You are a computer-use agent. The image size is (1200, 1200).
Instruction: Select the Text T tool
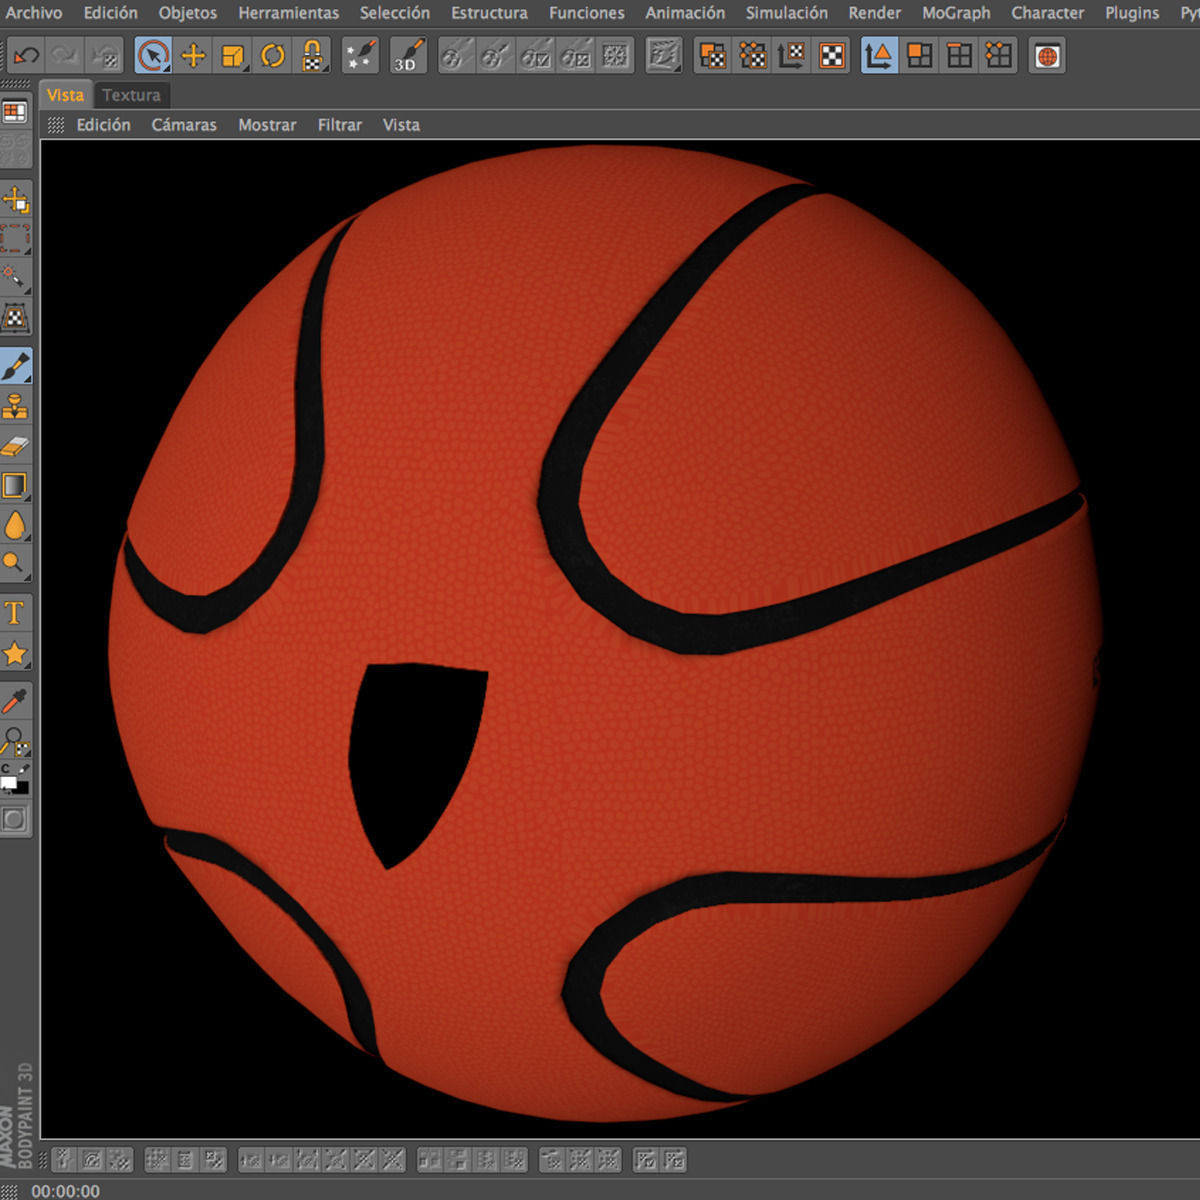(x=15, y=613)
